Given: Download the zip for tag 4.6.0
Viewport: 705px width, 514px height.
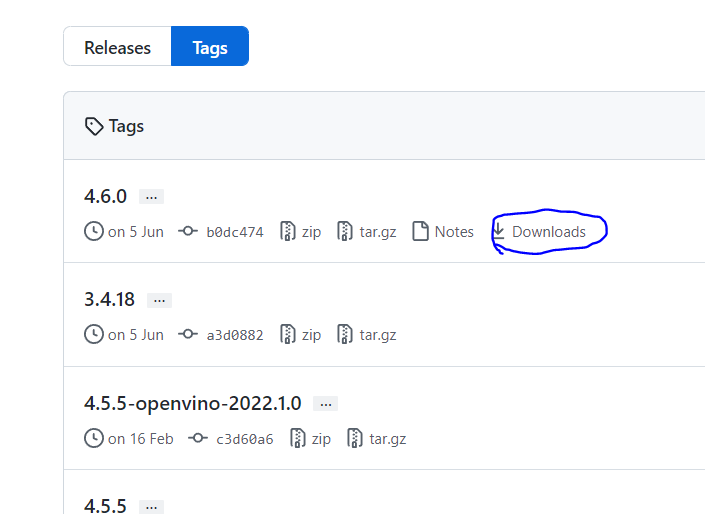Looking at the screenshot, I should point(311,232).
